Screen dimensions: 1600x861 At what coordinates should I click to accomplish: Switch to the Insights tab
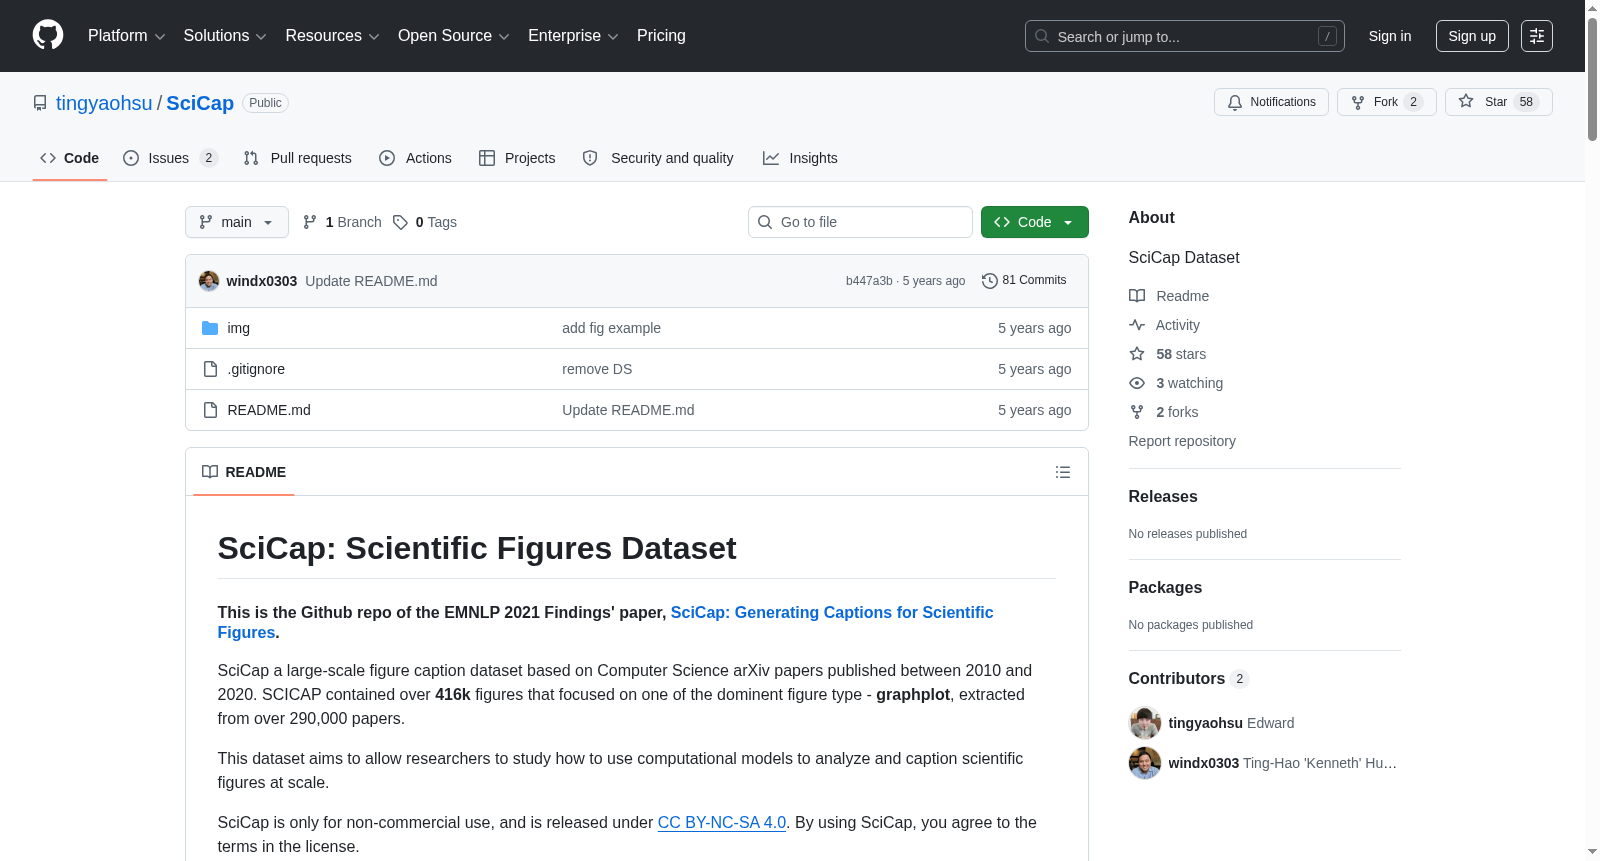[800, 158]
